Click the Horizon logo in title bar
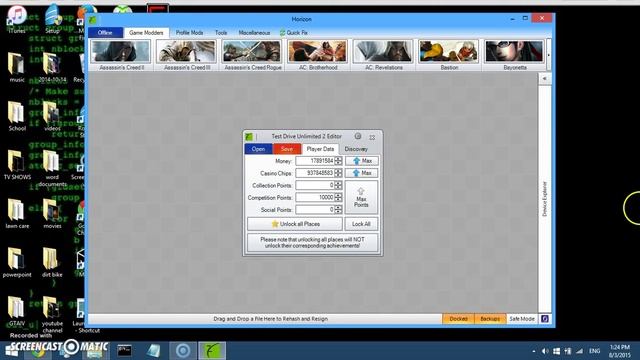Screen dimensions: 640x360 click(x=93, y=19)
